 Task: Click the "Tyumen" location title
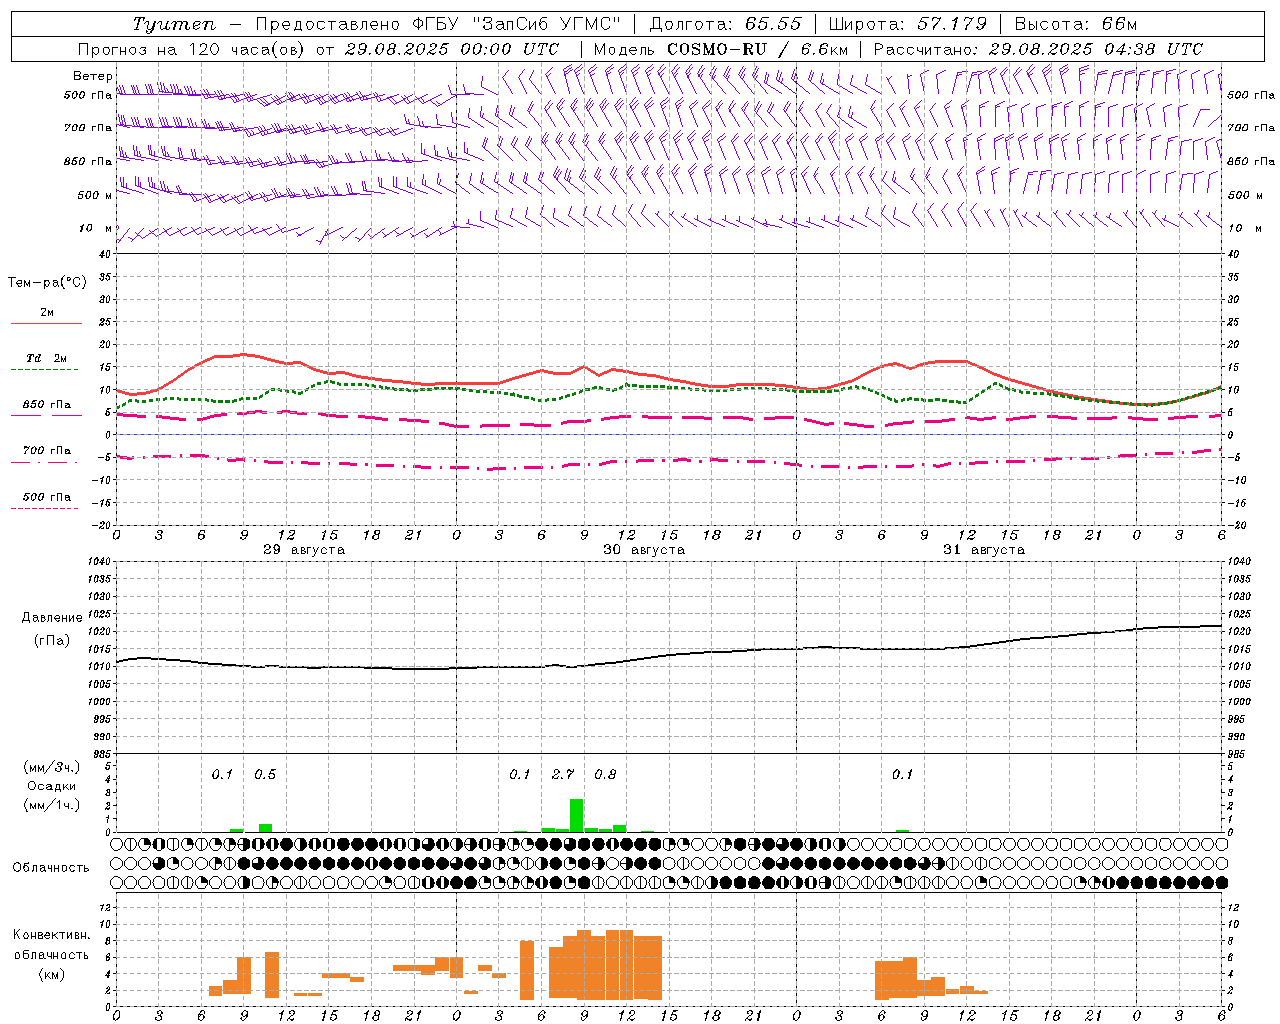[x=174, y=24]
